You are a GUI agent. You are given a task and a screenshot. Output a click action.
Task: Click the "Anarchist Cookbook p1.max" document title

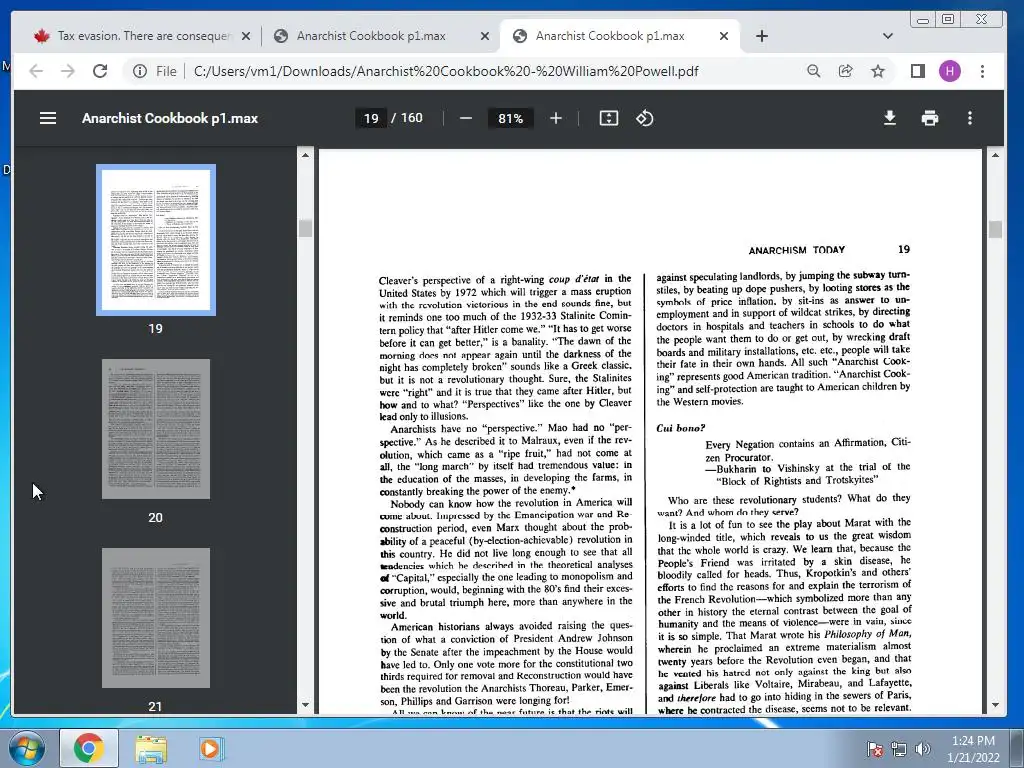[x=170, y=118]
